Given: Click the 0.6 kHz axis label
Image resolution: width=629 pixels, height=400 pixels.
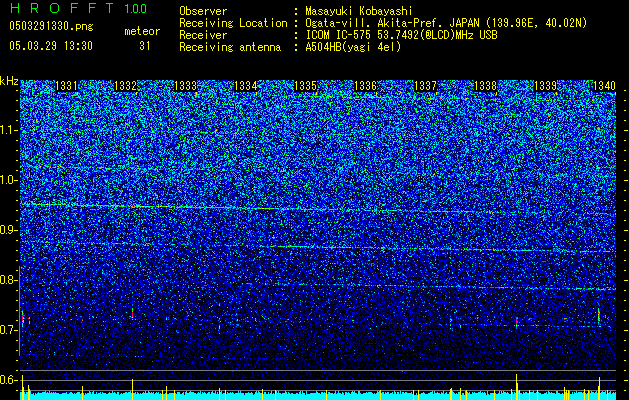Looking at the screenshot, I should point(9,380).
